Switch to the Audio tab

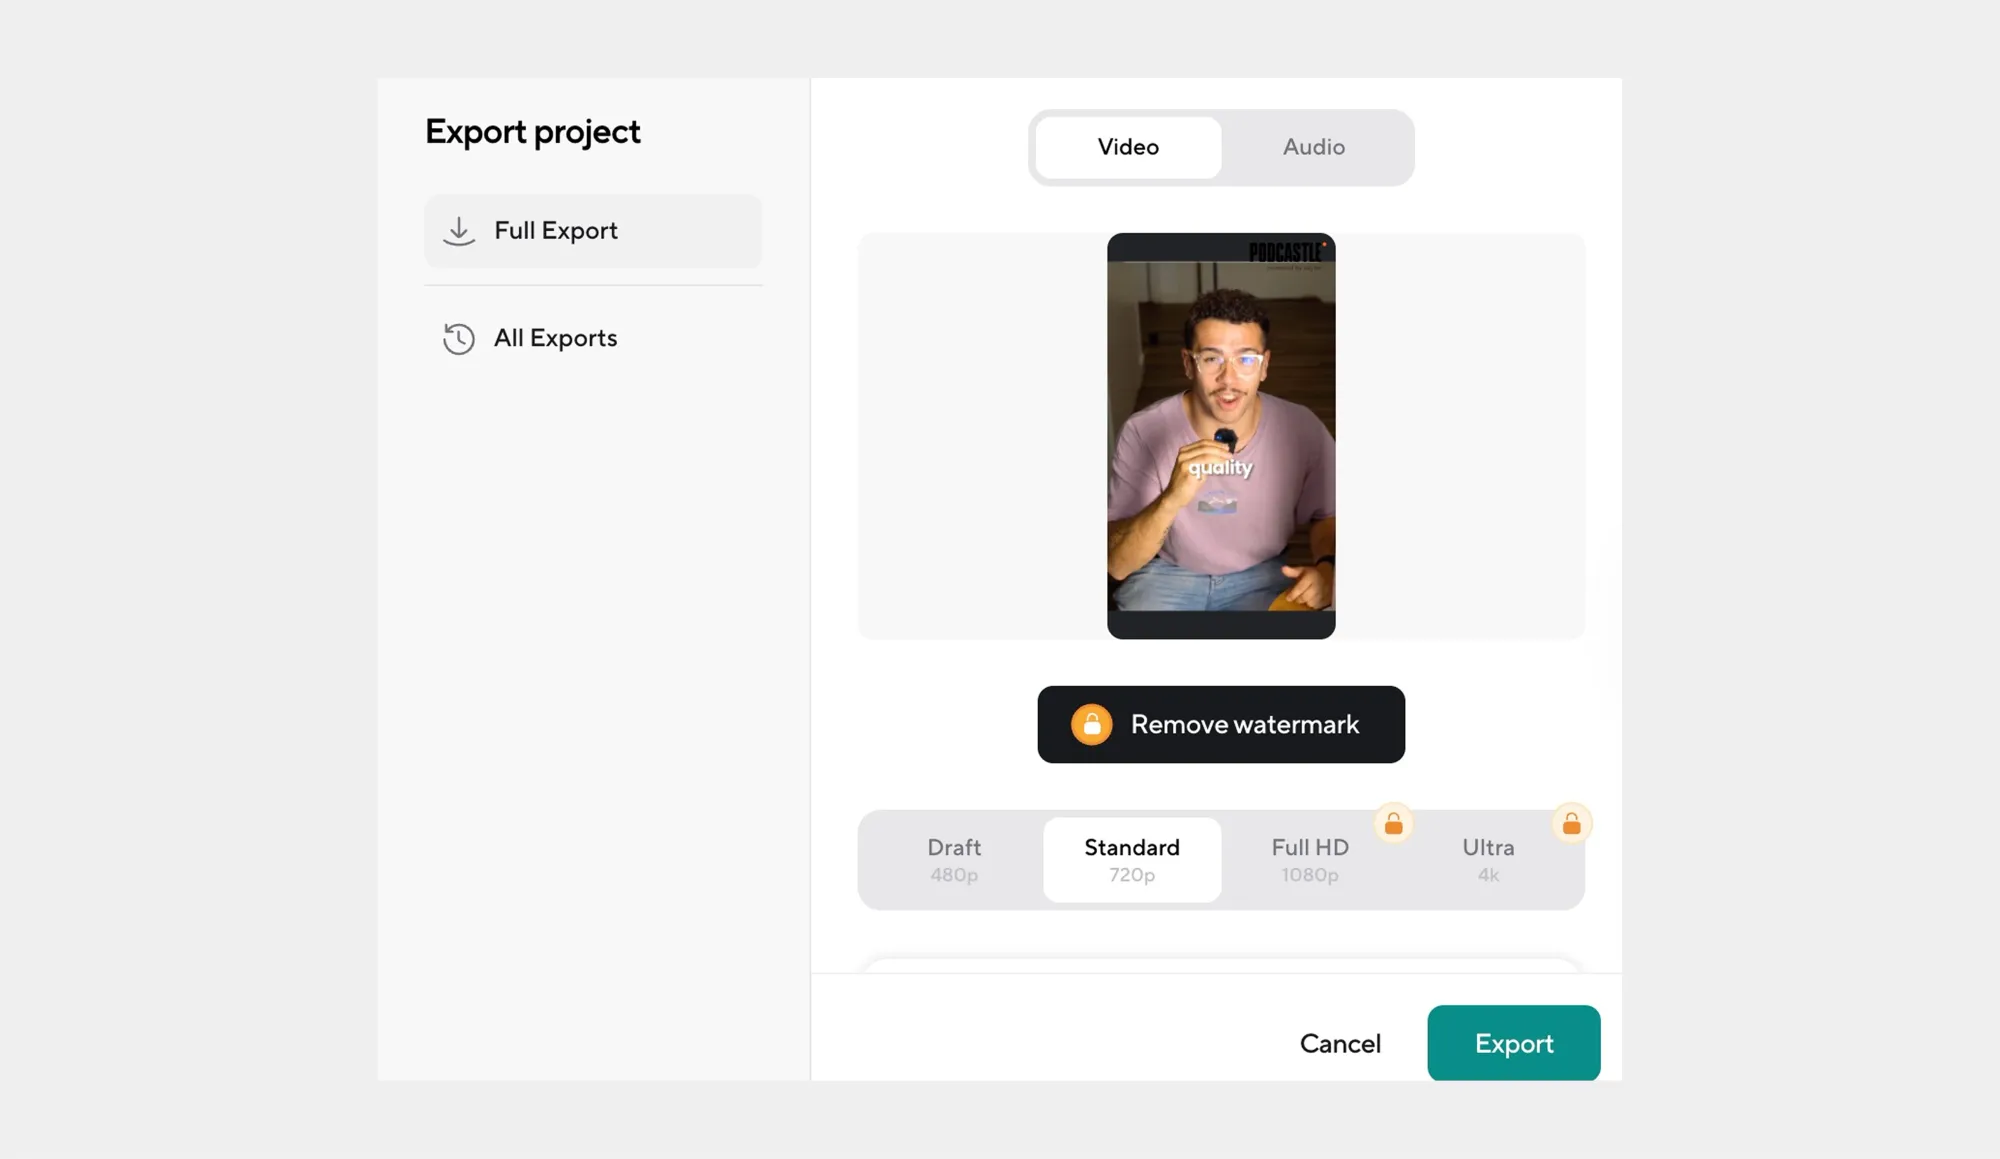1313,147
